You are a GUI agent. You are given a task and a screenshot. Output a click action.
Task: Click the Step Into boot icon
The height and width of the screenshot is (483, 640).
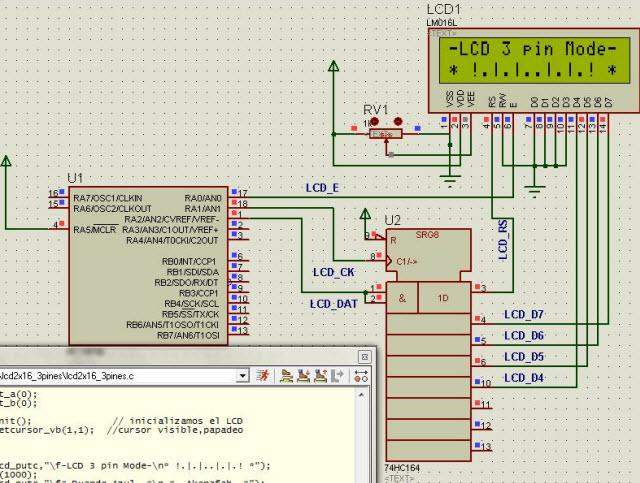(x=303, y=376)
